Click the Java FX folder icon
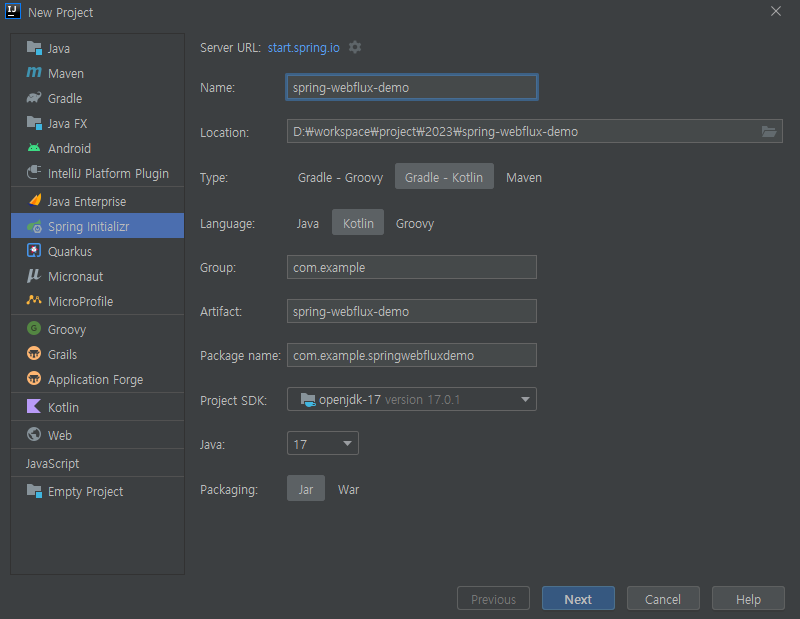This screenshot has height=619, width=800. [x=34, y=123]
